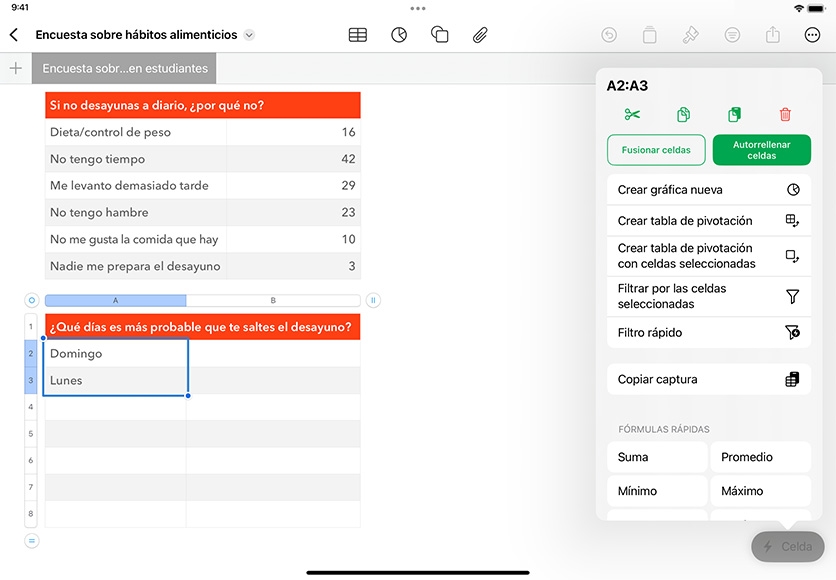Select cell with value 16
Screen dimensions: 836x580
[294, 132]
